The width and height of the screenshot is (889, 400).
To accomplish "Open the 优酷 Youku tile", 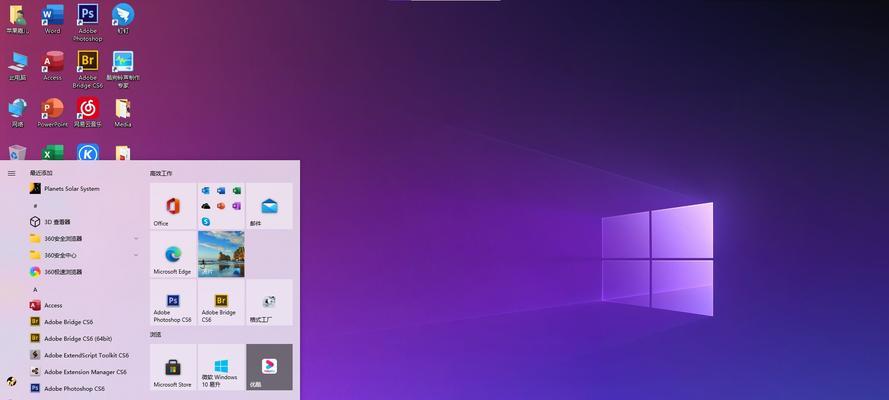I will pyautogui.click(x=269, y=367).
